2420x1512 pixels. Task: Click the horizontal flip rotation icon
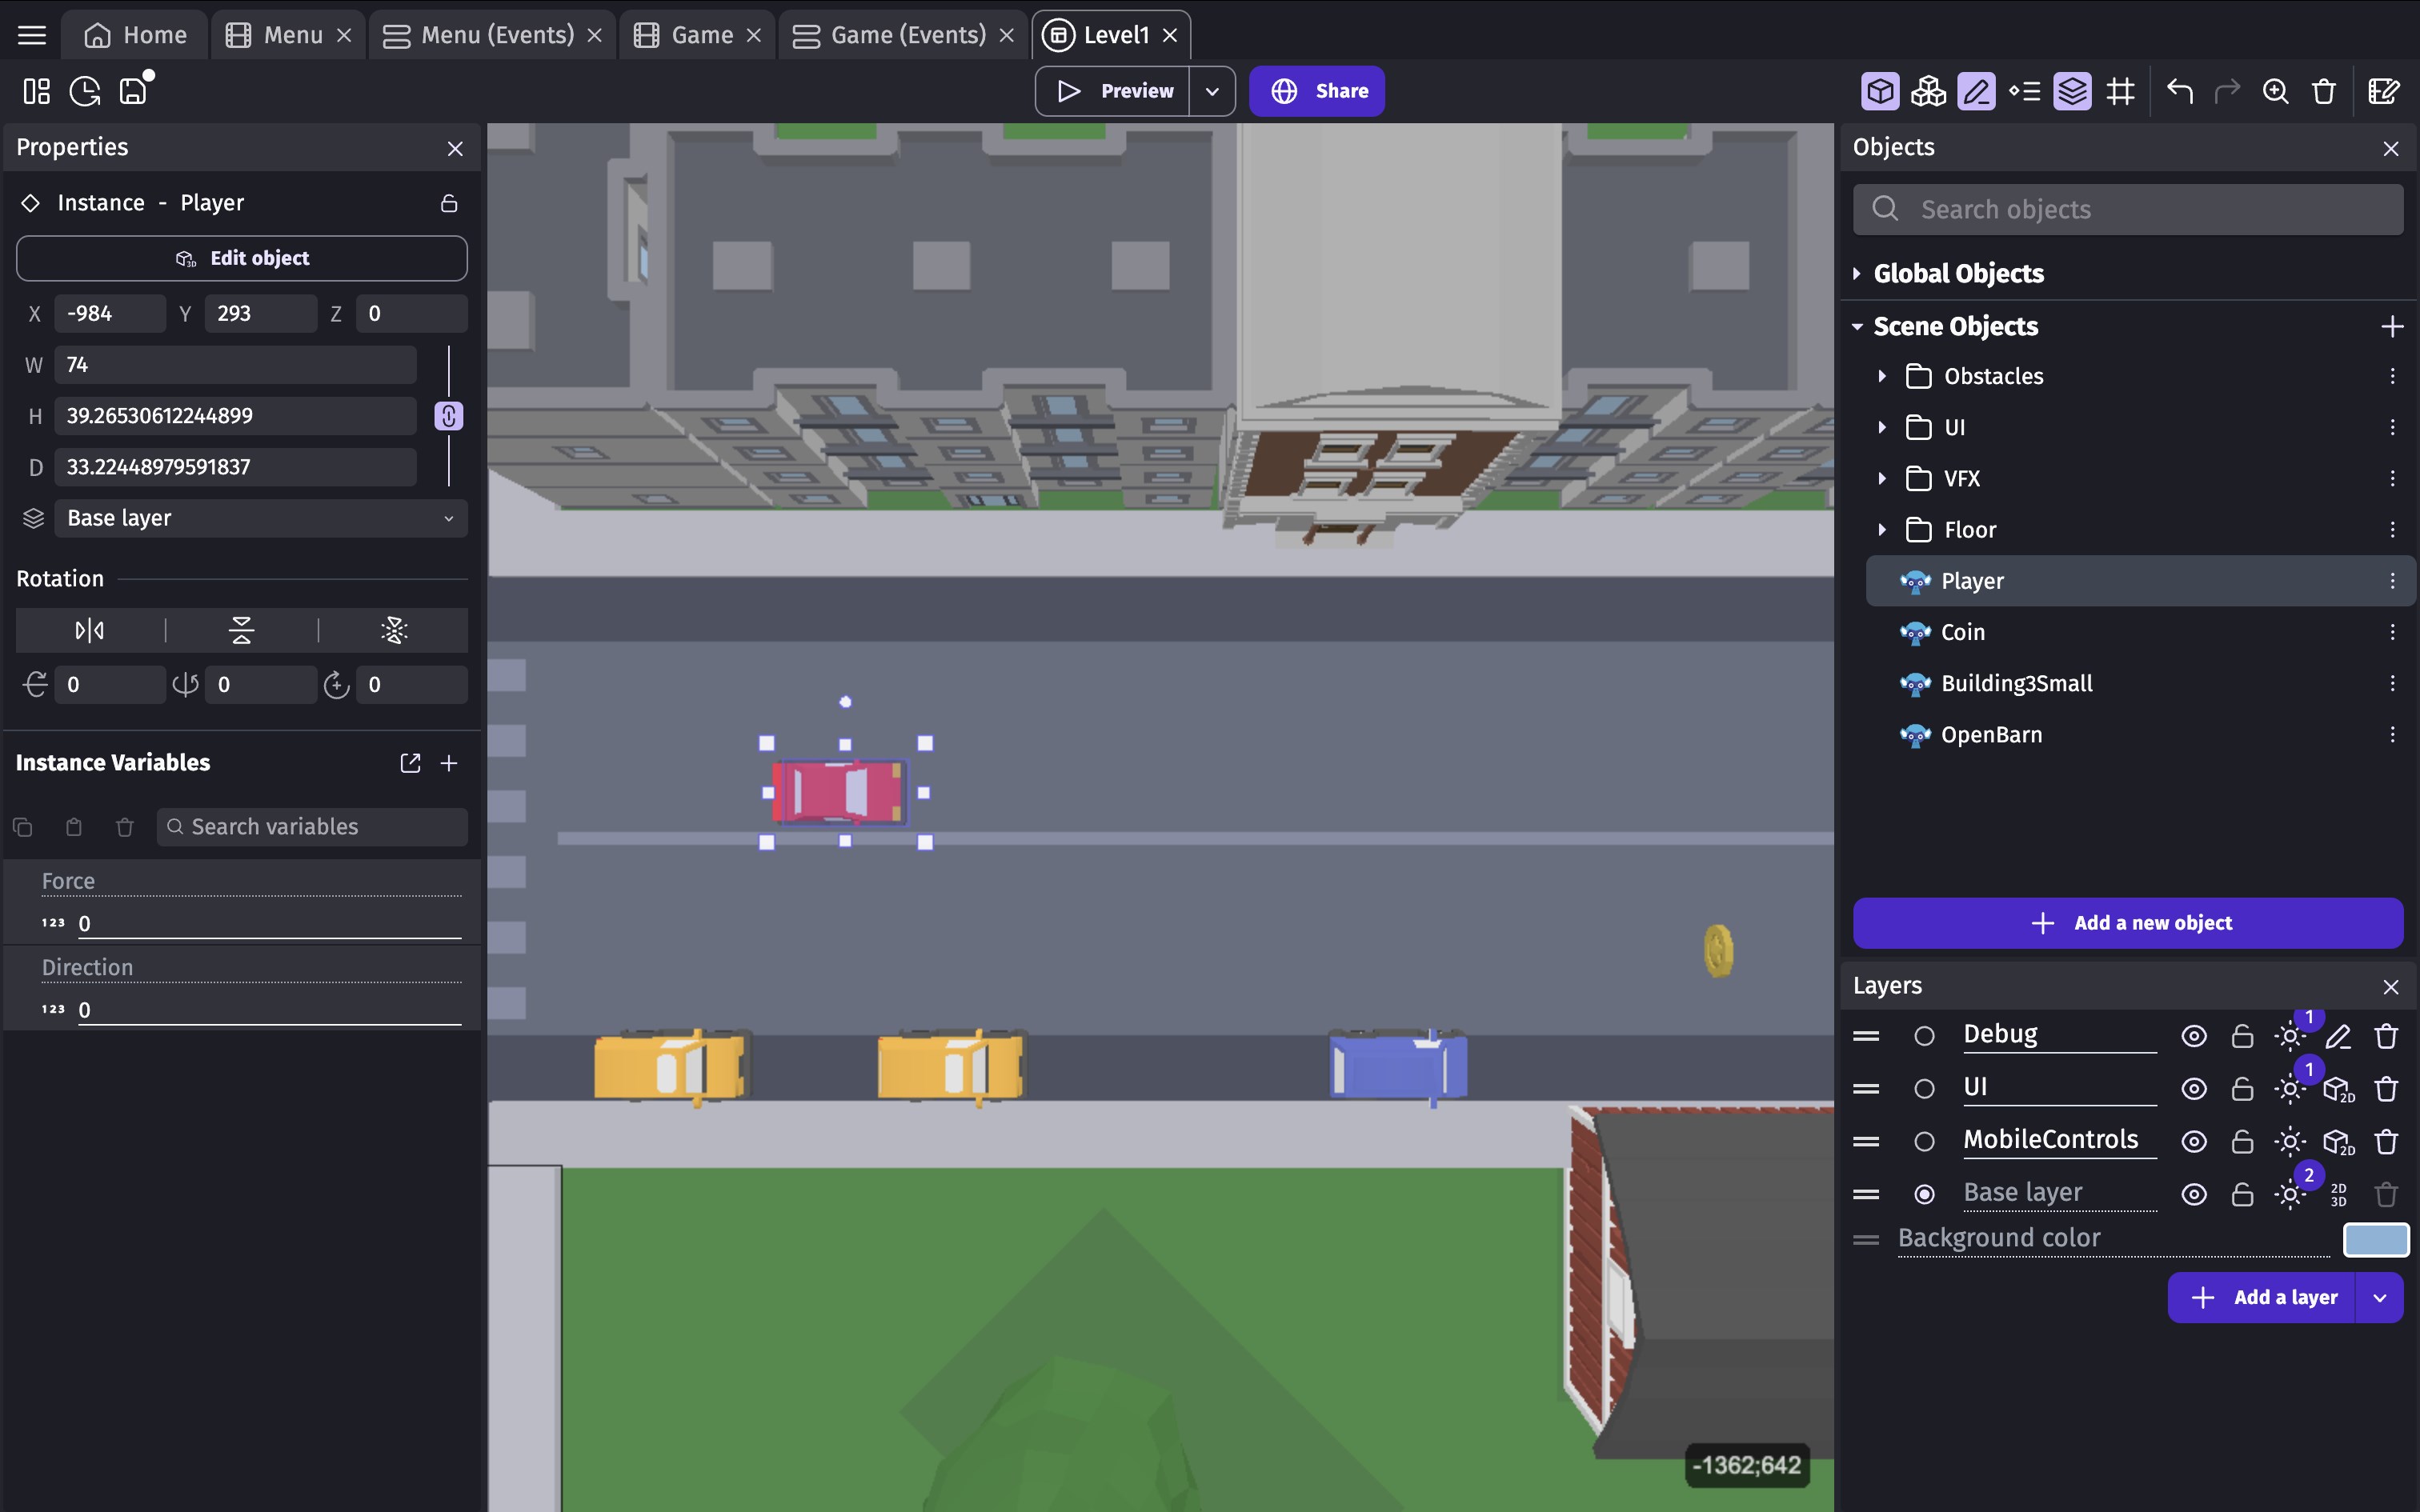pyautogui.click(x=90, y=630)
